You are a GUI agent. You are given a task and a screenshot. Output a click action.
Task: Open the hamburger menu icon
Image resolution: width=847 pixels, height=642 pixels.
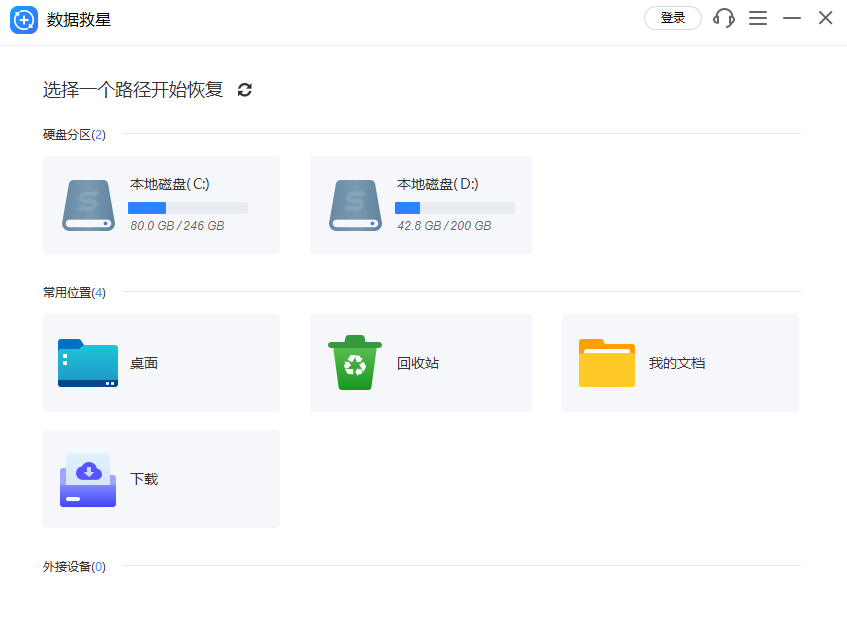(x=758, y=18)
